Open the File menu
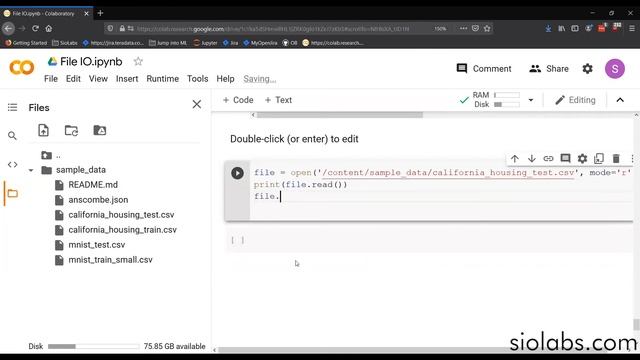The width and height of the screenshot is (640, 360). click(51, 79)
